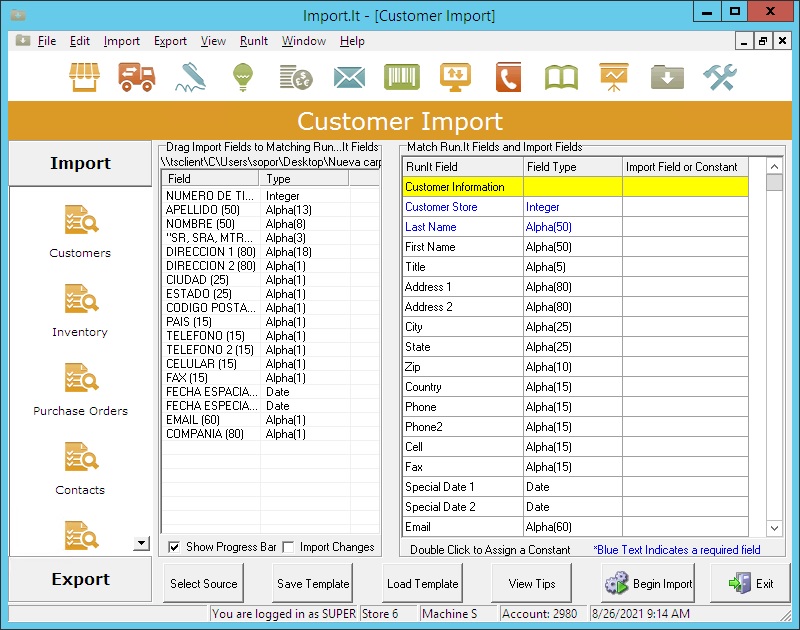
Task: Open the Export menu
Action: (x=170, y=41)
